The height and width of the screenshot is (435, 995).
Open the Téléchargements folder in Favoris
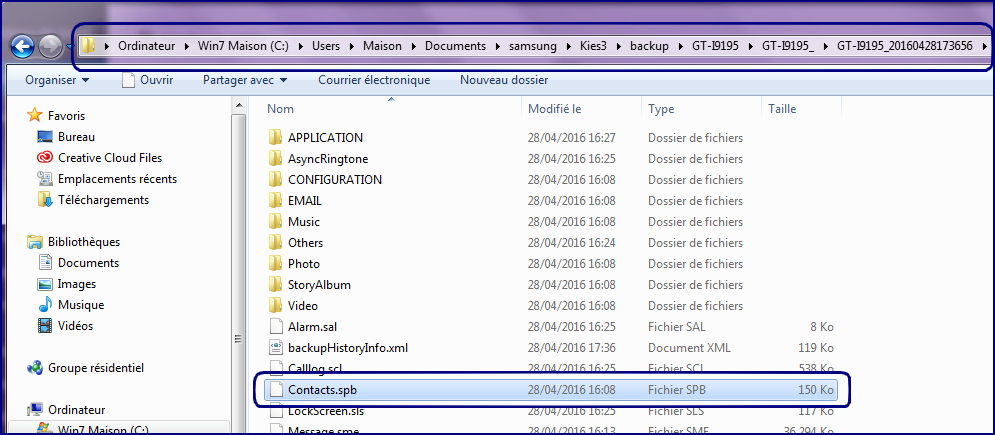tap(103, 200)
